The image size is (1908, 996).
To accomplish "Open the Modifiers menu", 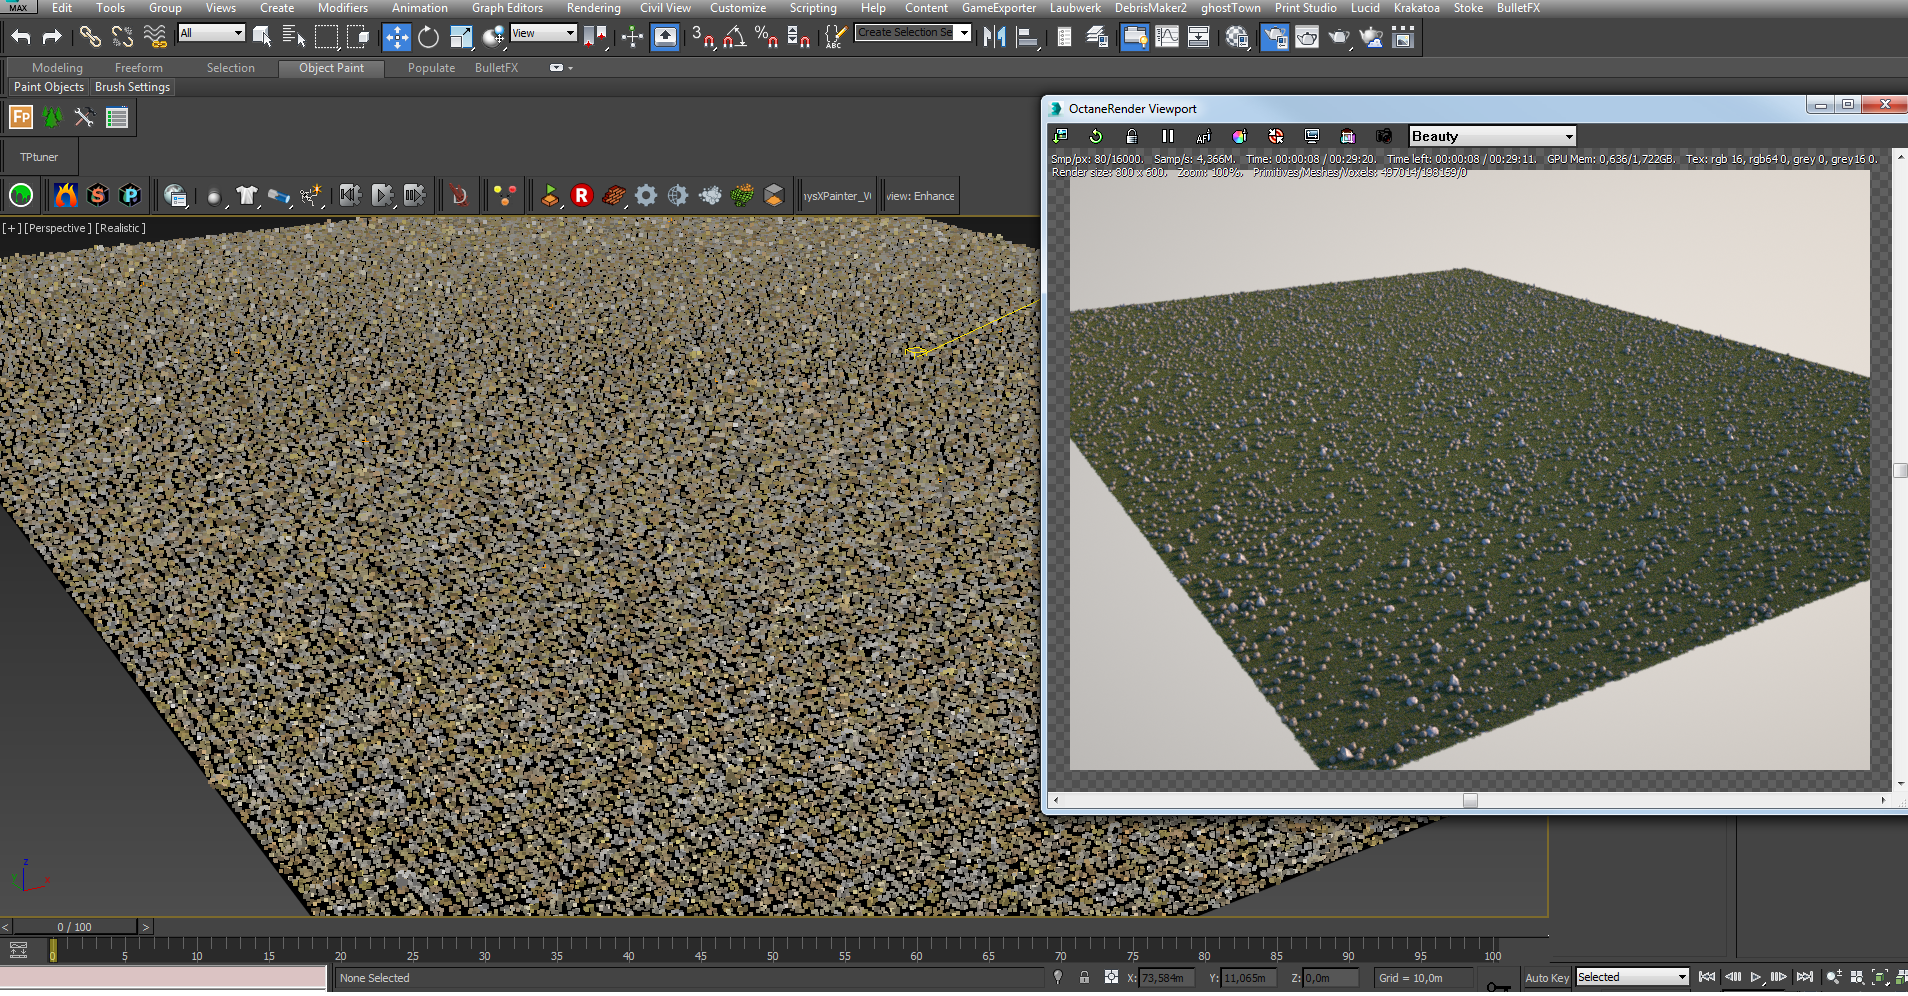I will point(343,8).
